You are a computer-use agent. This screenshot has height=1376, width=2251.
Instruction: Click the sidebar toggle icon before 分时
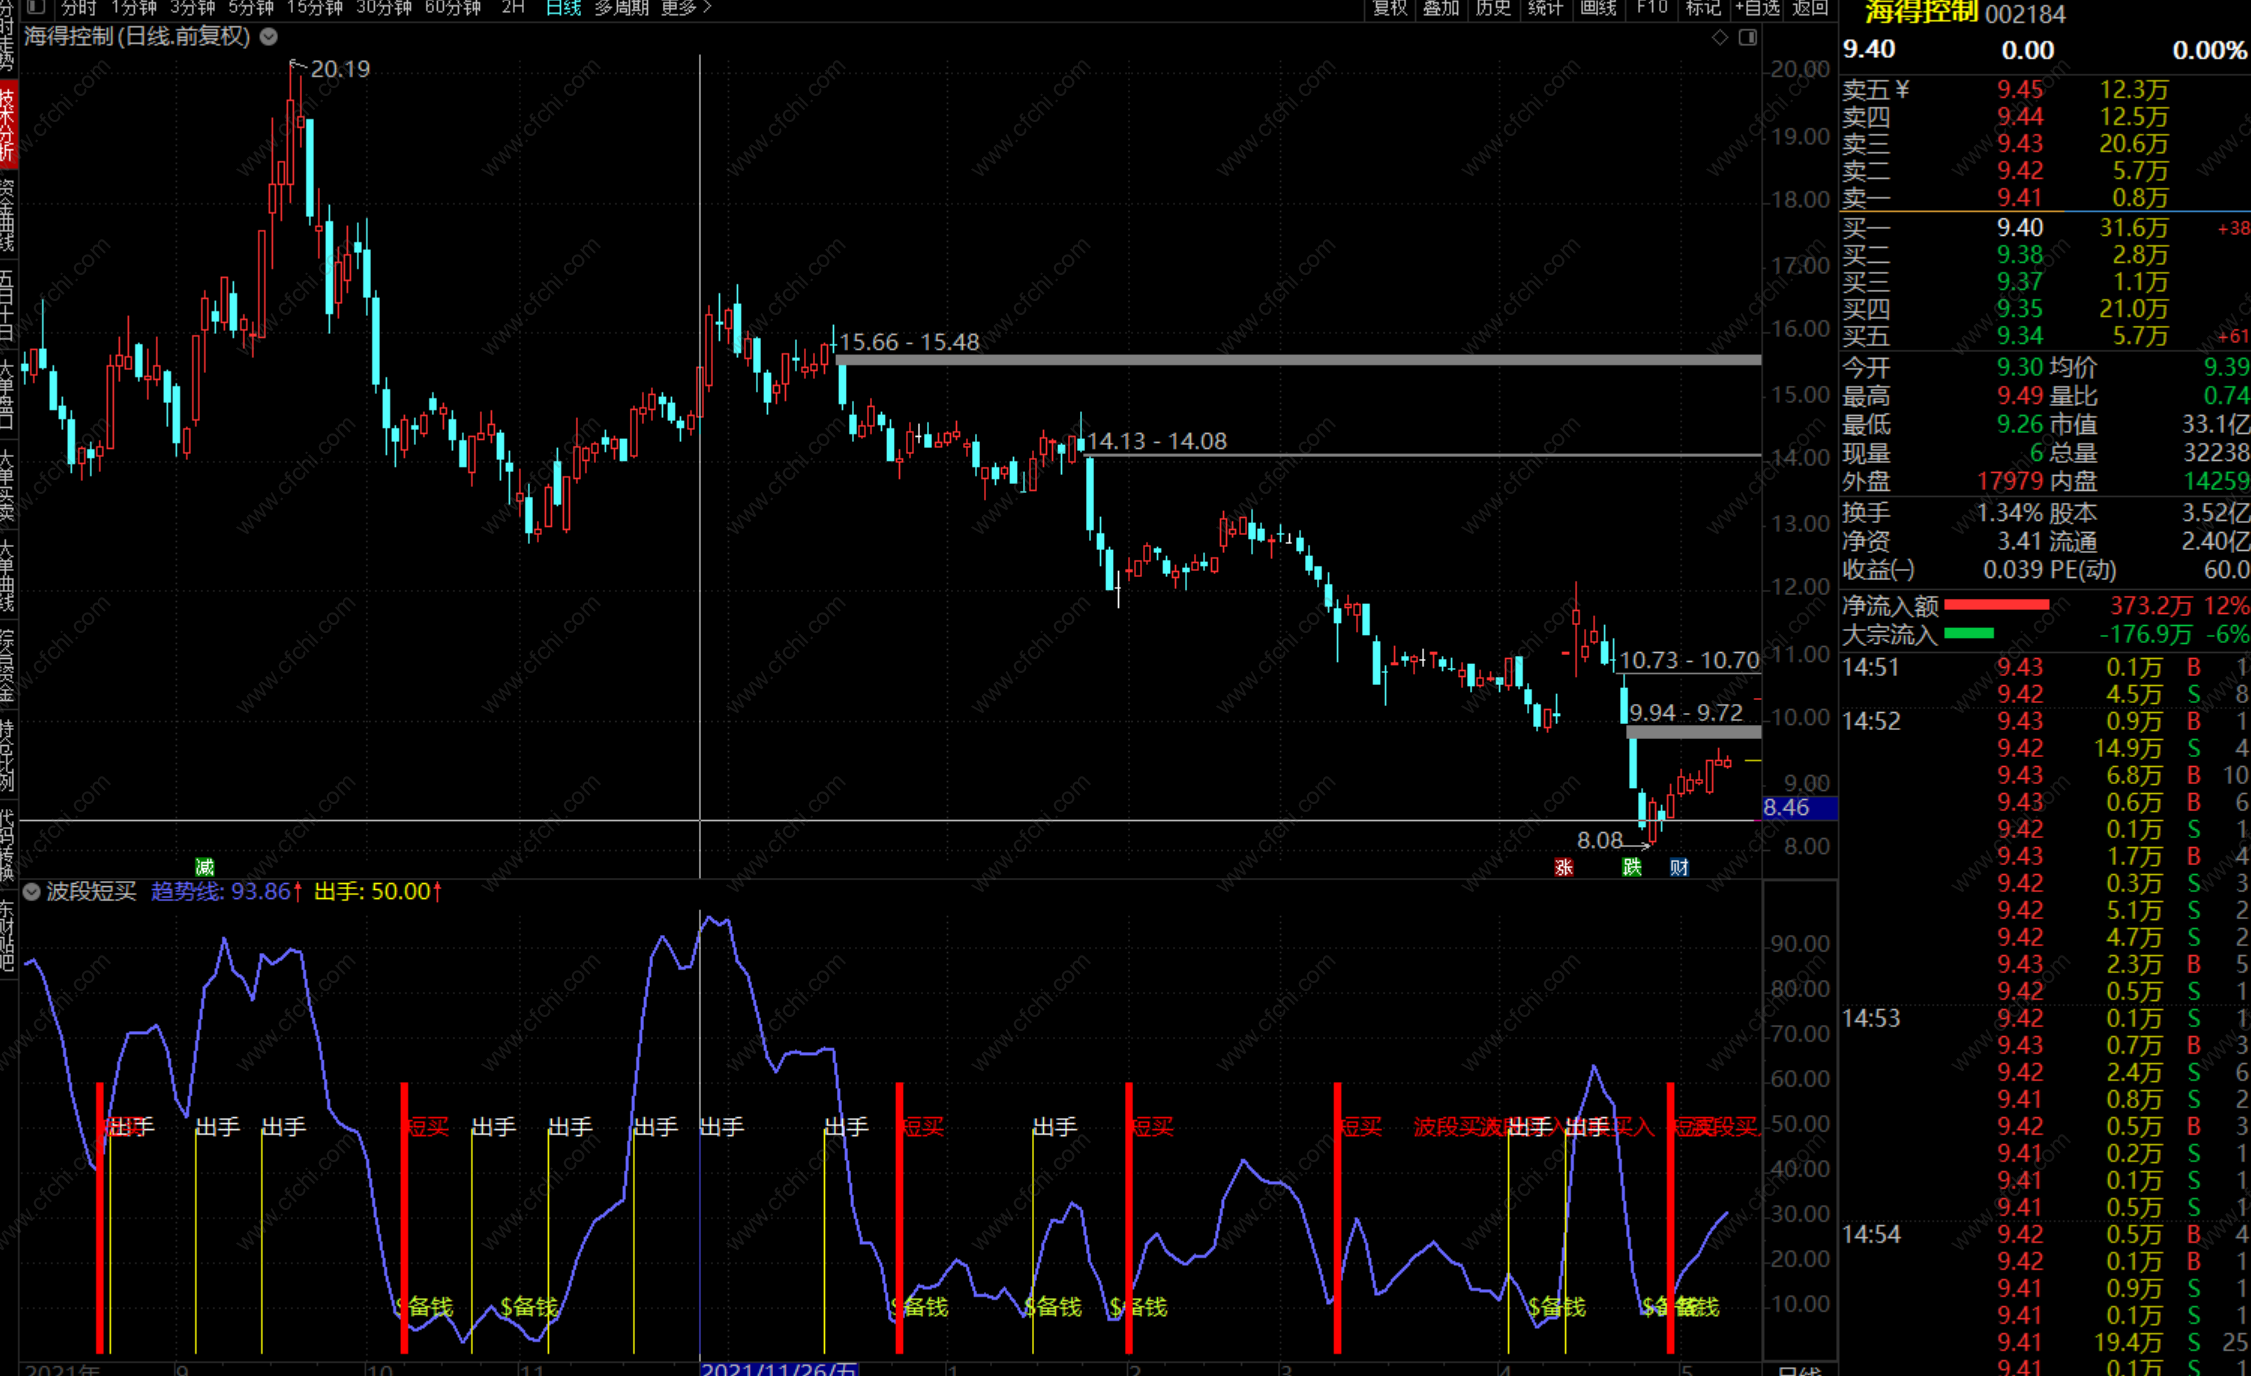(36, 7)
